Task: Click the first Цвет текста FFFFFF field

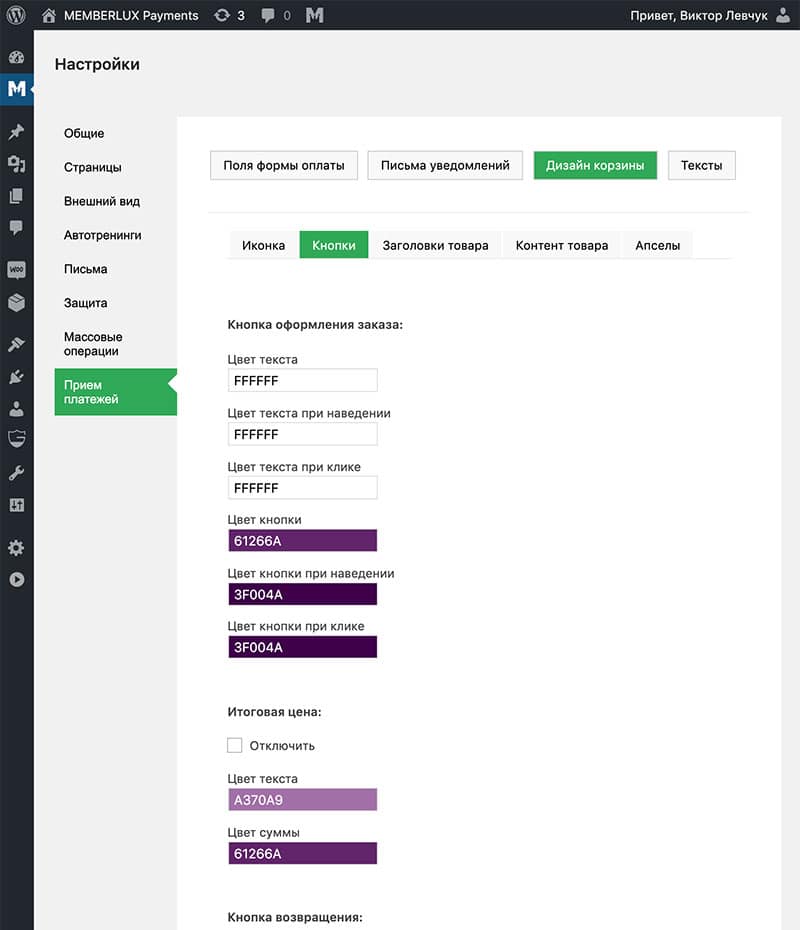Action: pyautogui.click(x=302, y=381)
